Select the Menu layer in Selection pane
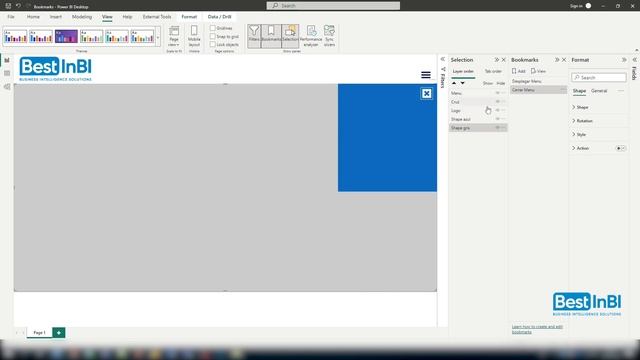The height and width of the screenshot is (360, 640). pyautogui.click(x=478, y=93)
